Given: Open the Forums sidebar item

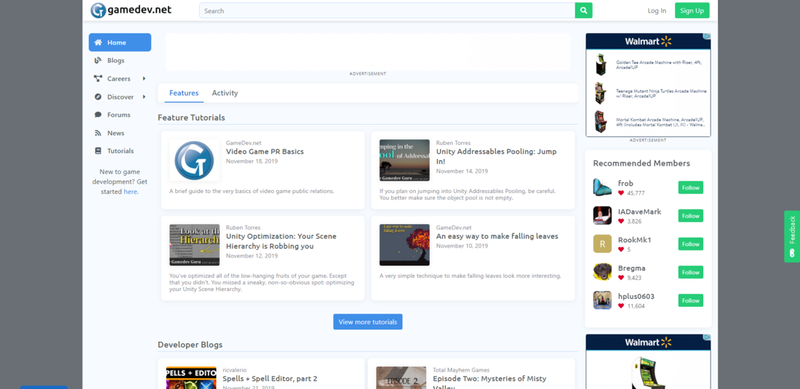Looking at the screenshot, I should 120,115.
